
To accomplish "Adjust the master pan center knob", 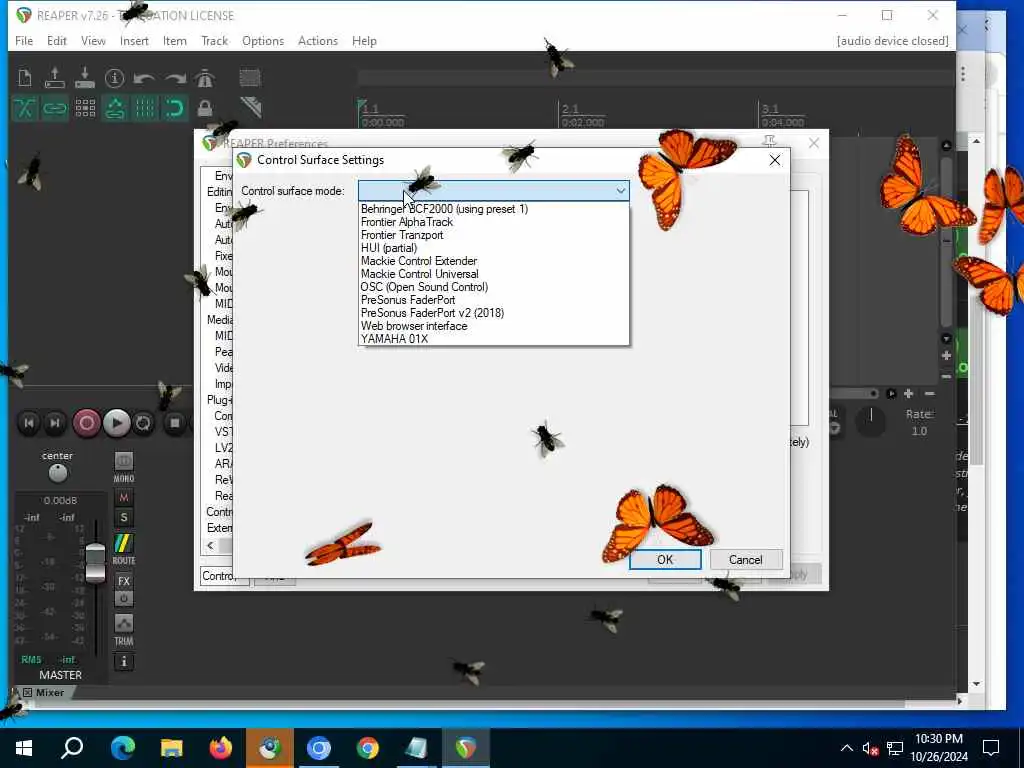I will (x=57, y=472).
